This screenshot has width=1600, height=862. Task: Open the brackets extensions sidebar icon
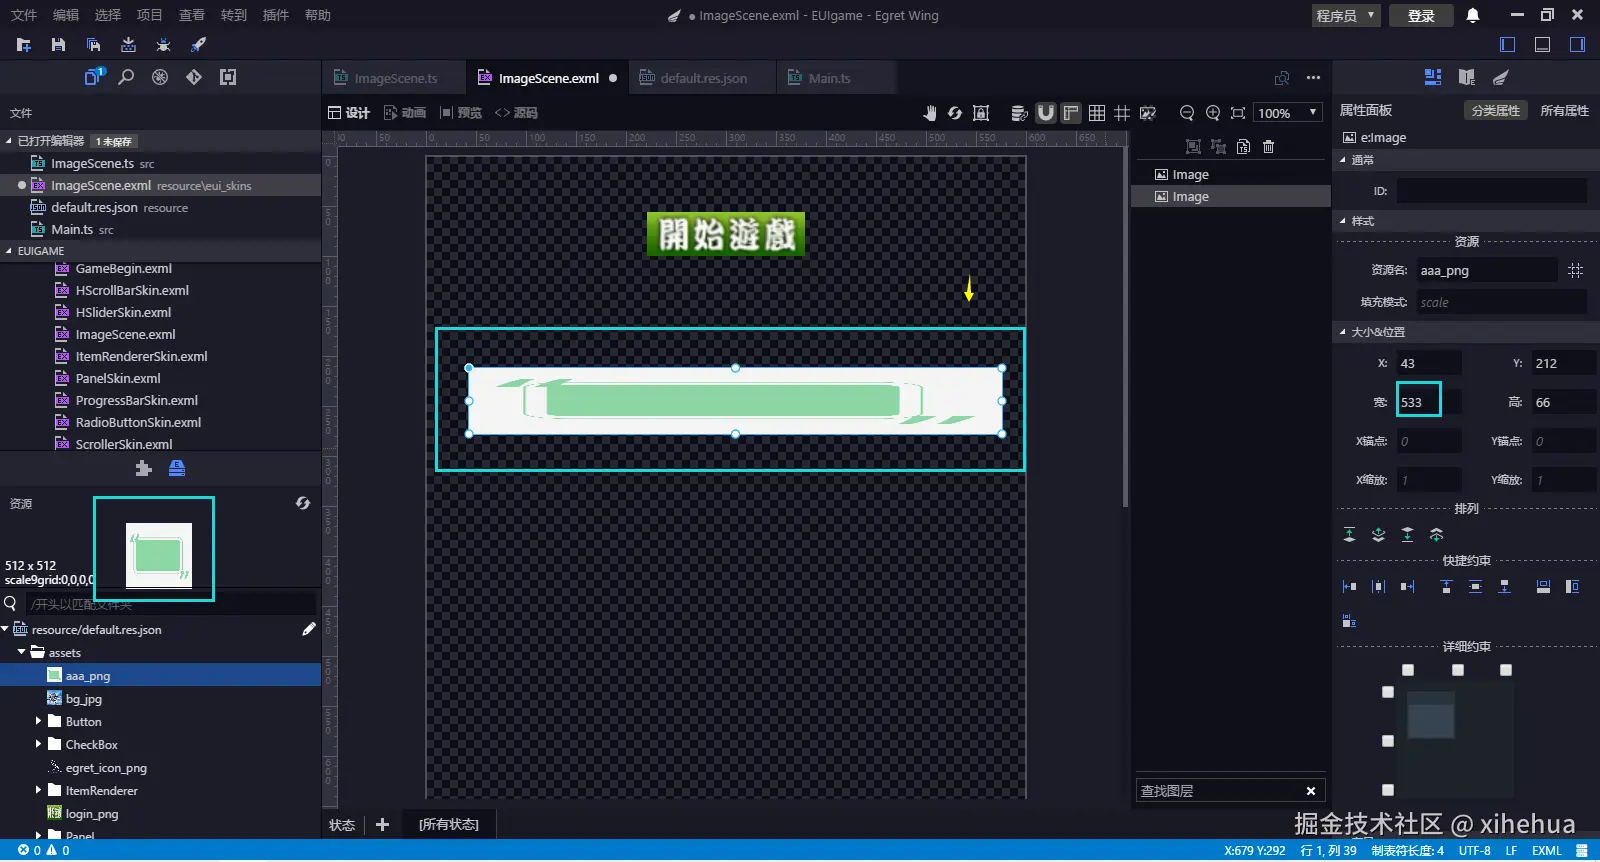pyautogui.click(x=228, y=77)
